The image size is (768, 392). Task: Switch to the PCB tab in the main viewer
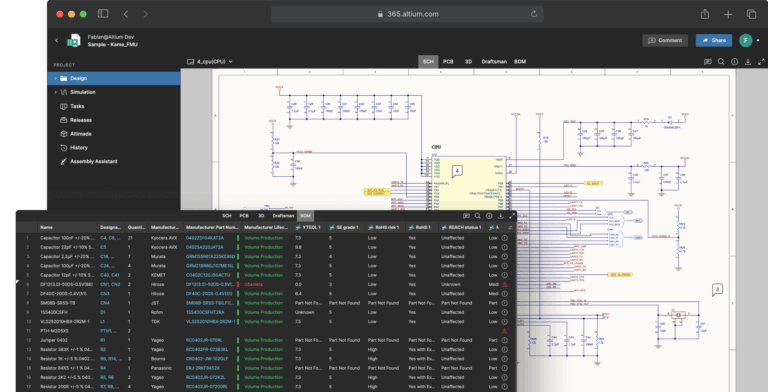tap(448, 62)
